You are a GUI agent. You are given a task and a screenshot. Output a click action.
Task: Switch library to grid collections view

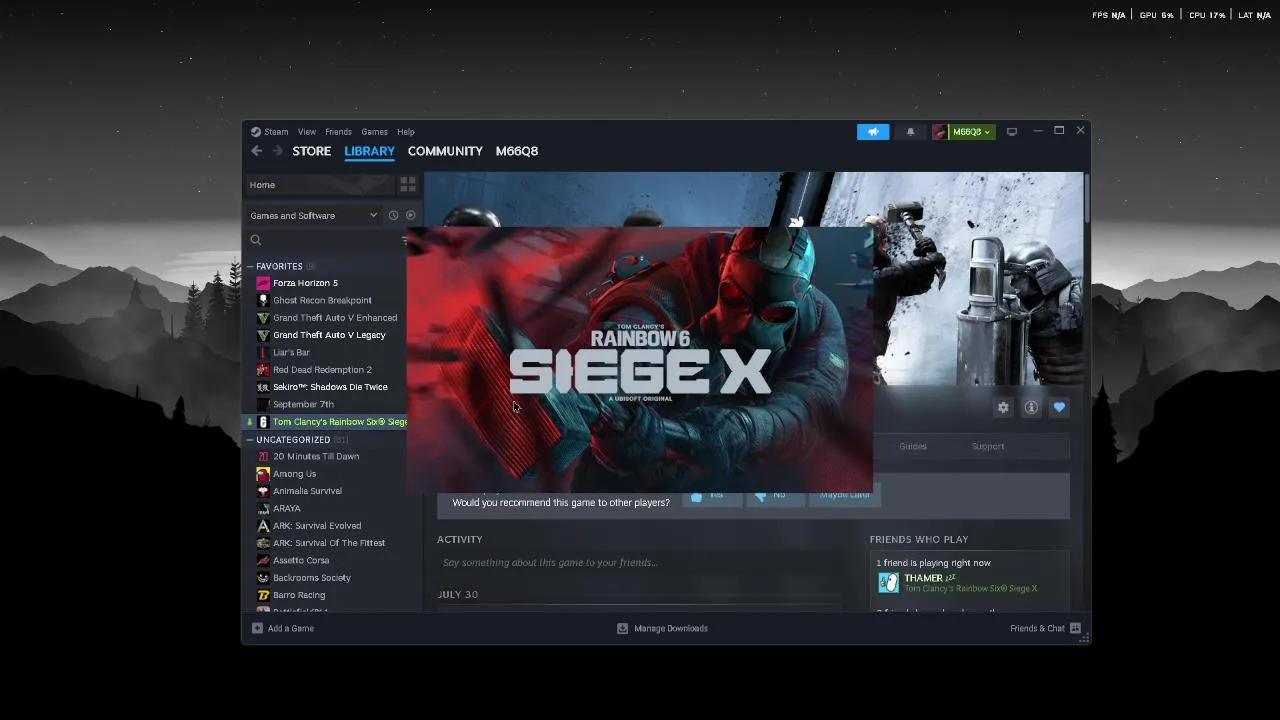pyautogui.click(x=408, y=185)
